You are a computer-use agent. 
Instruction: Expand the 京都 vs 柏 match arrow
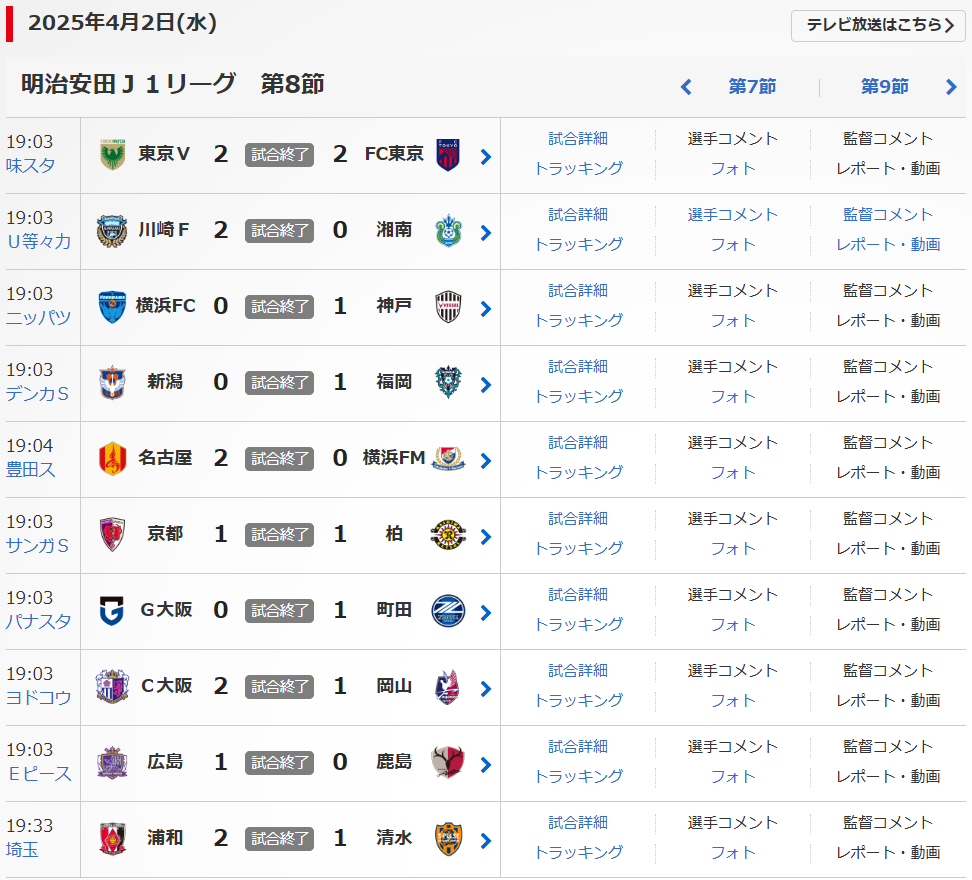pos(486,536)
